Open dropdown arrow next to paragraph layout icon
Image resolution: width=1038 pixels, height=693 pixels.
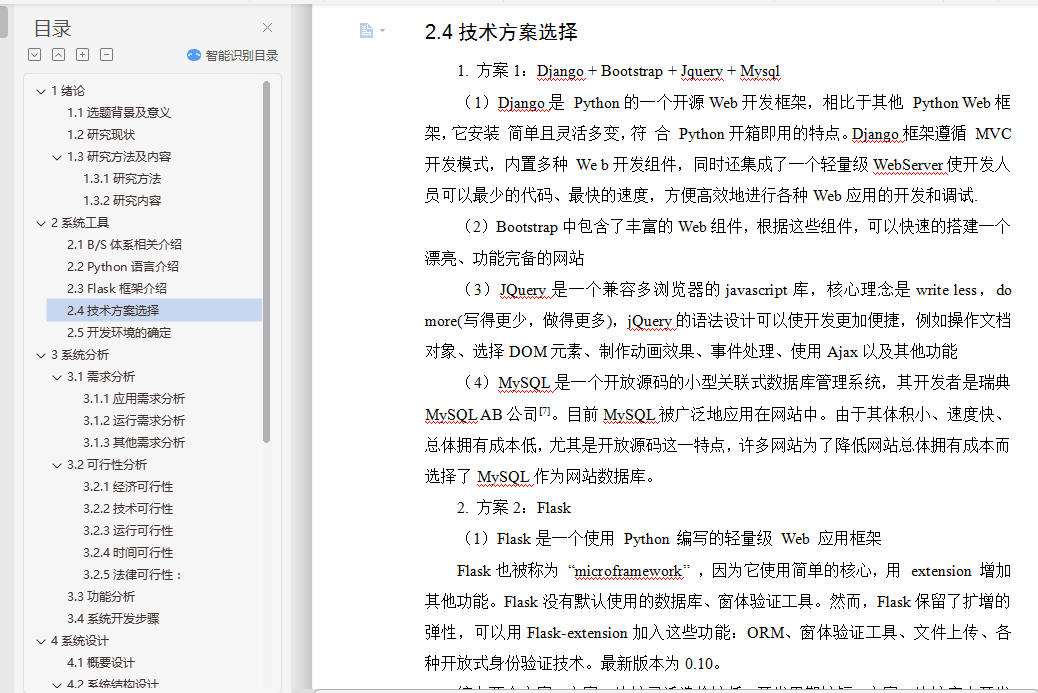tap(383, 30)
